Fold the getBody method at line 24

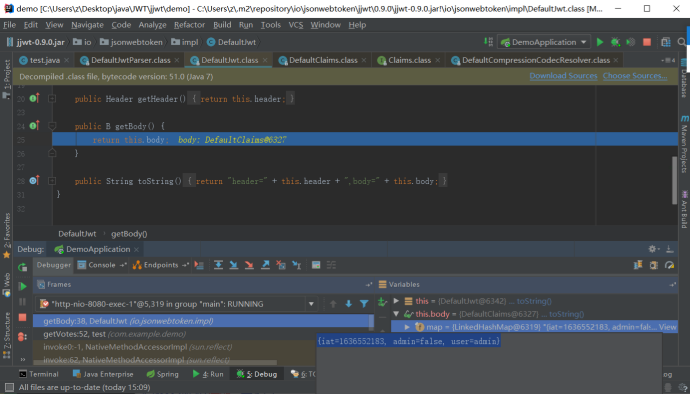coord(52,126)
